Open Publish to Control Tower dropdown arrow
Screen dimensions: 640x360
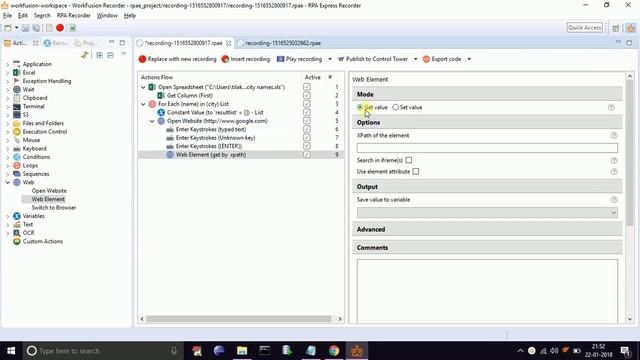[x=416, y=59]
